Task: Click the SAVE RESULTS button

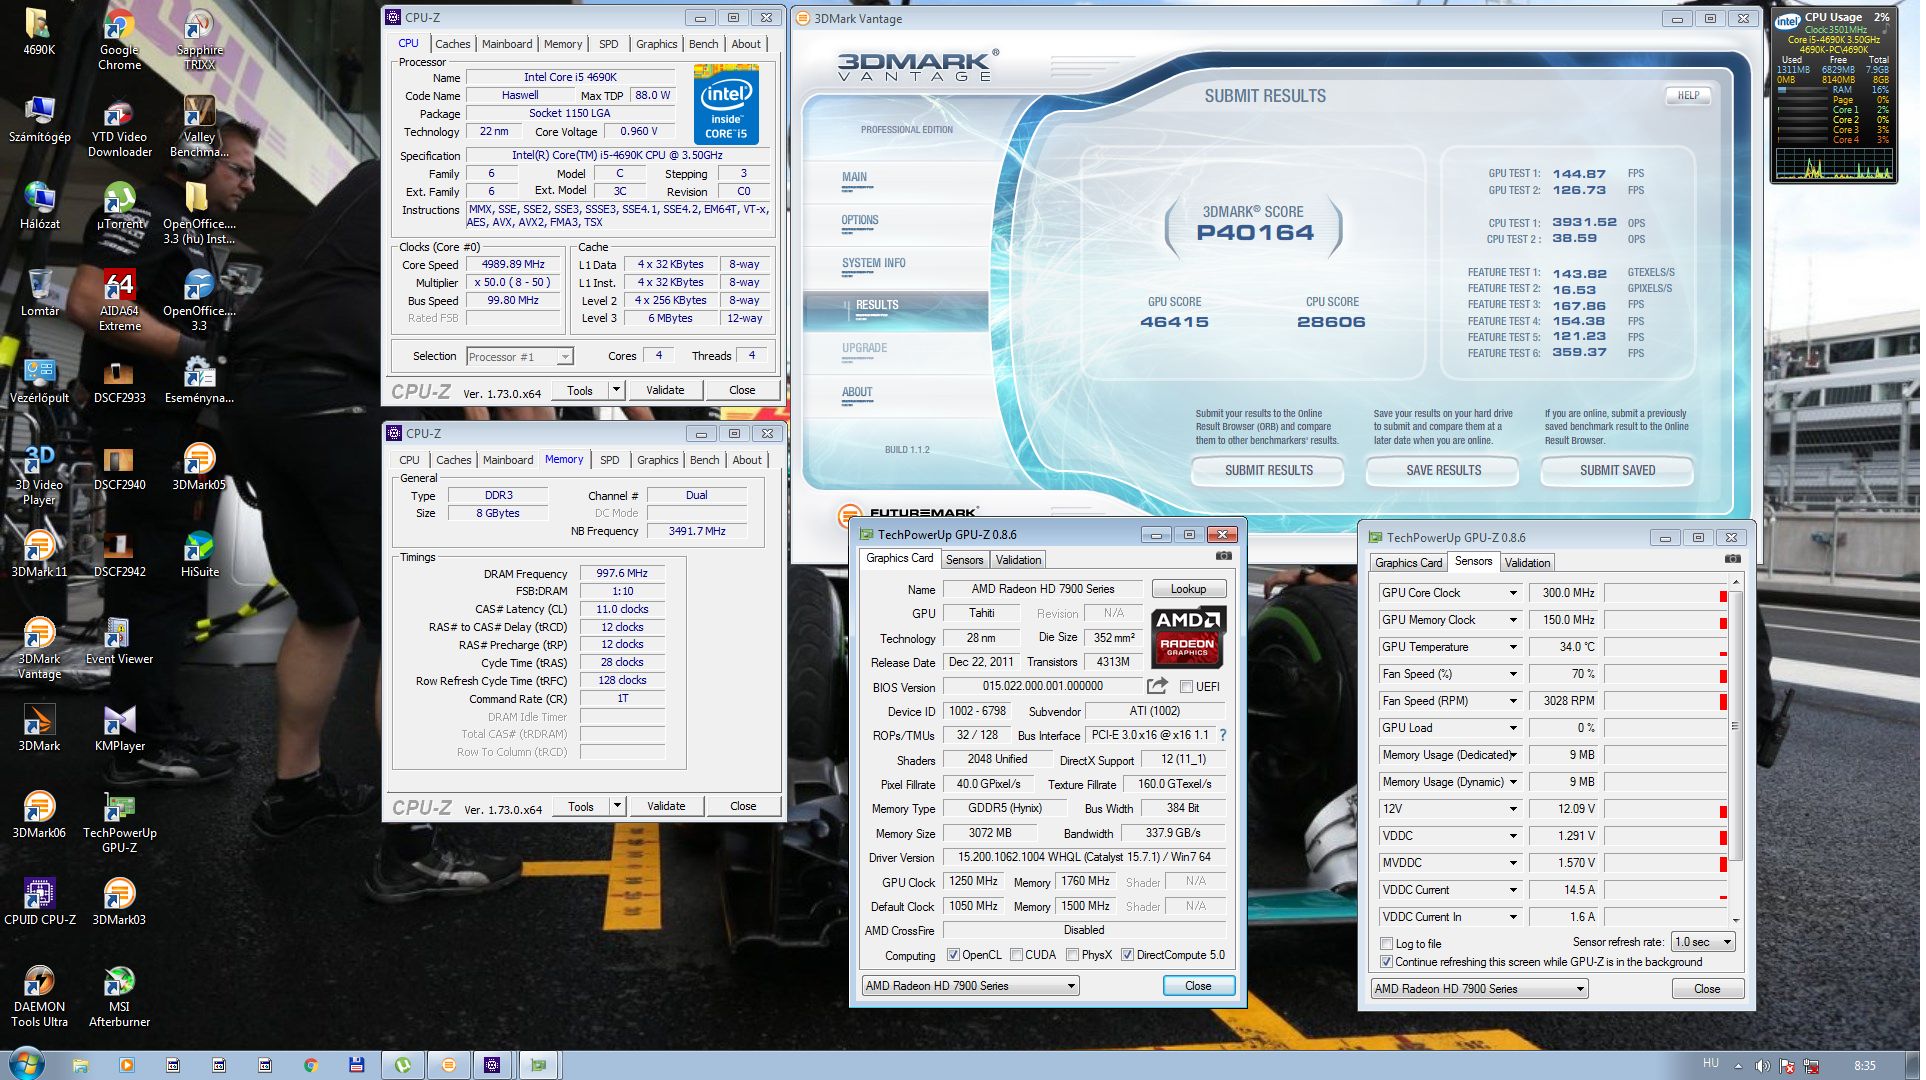Action: pyautogui.click(x=1443, y=470)
